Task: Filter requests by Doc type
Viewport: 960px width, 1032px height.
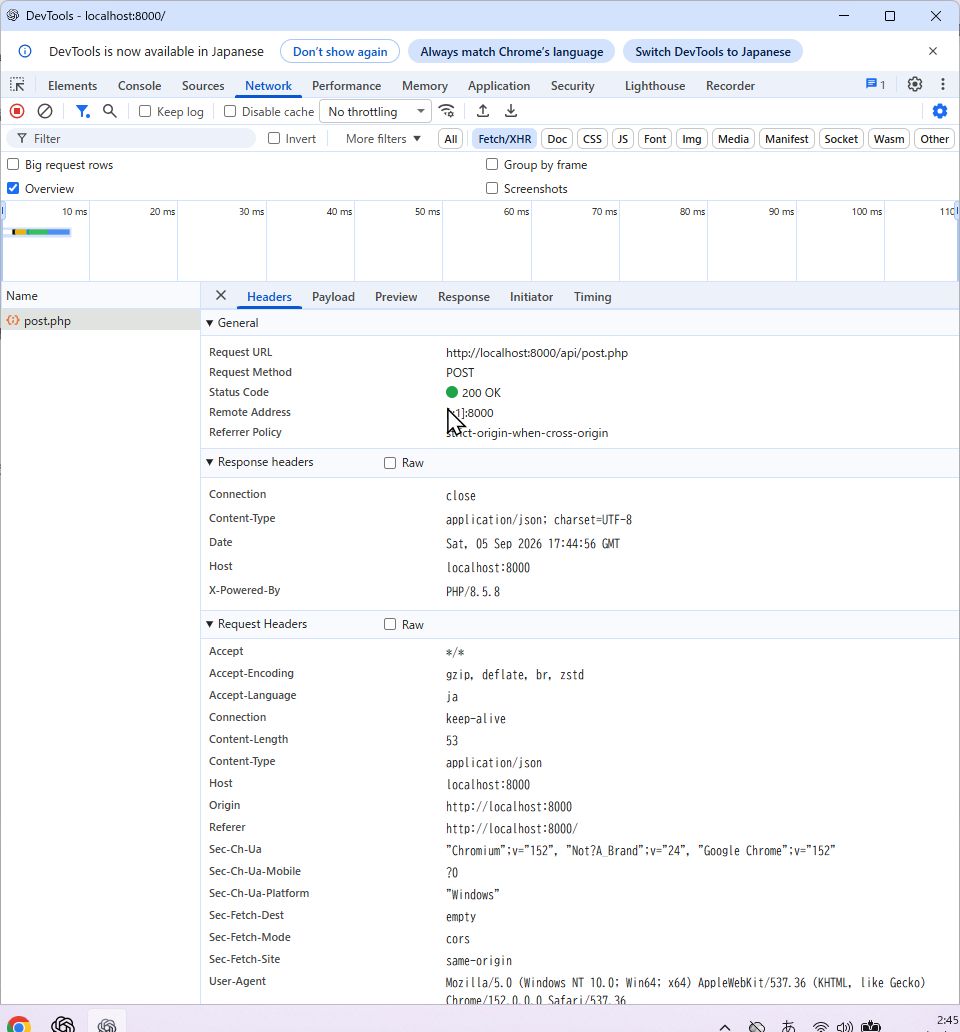Action: click(x=557, y=139)
